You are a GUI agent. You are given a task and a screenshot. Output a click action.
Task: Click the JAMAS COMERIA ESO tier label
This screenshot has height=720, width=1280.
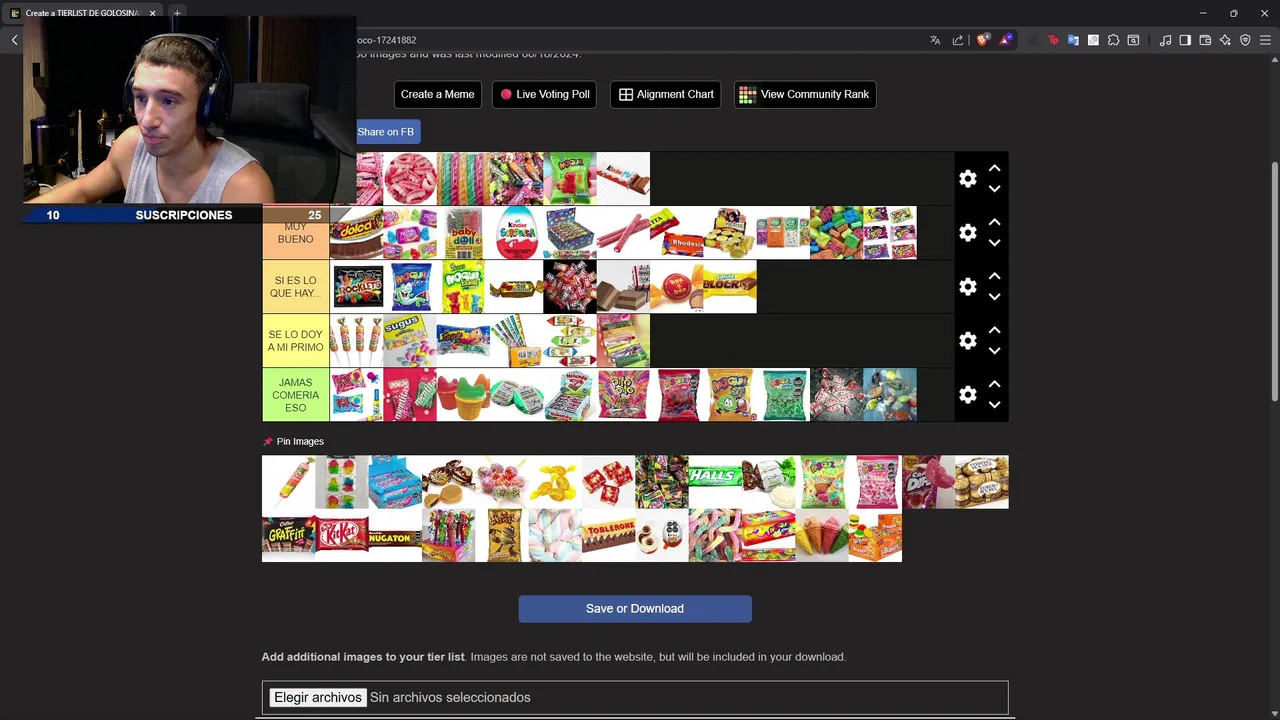tap(295, 395)
